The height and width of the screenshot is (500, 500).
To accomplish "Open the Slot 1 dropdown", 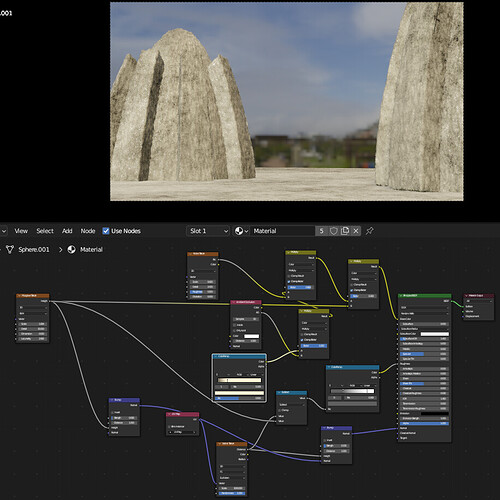I will (x=208, y=231).
